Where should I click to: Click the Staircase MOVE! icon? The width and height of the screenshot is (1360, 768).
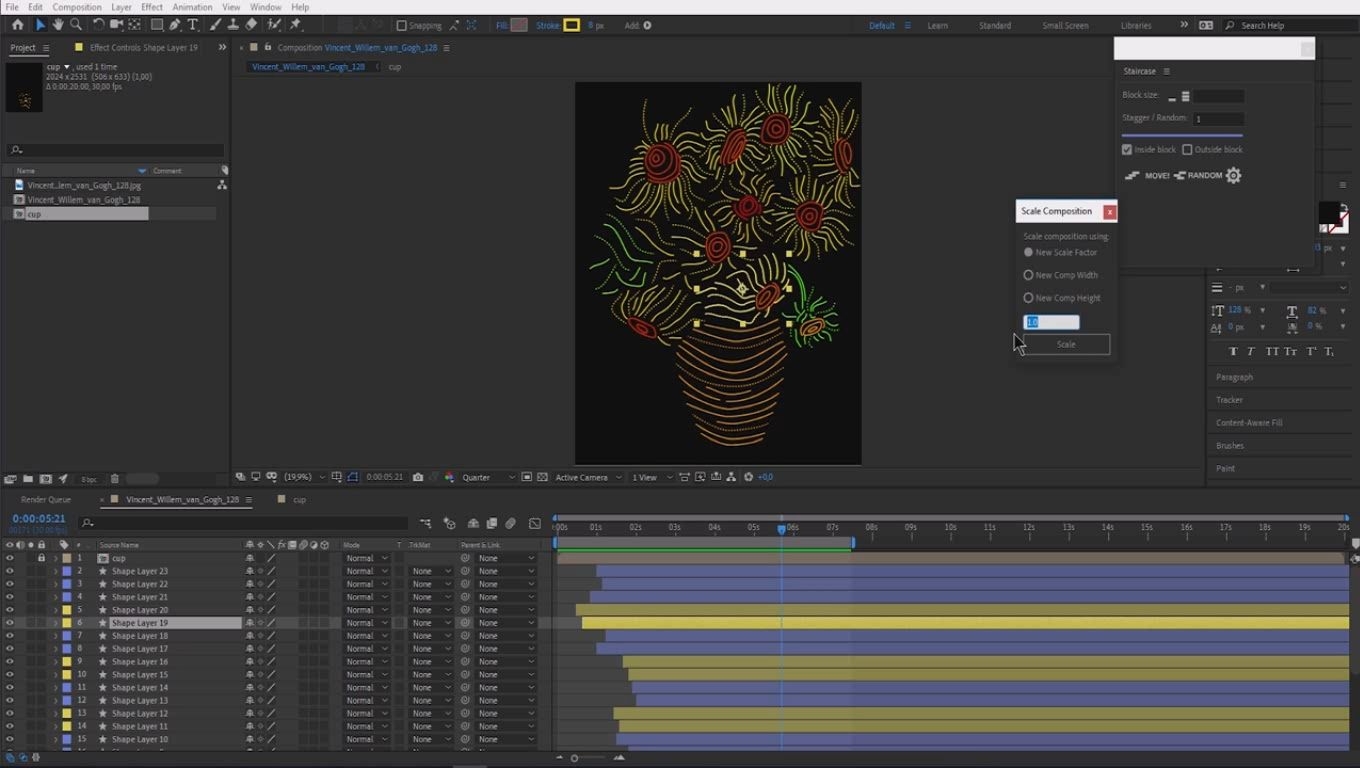(x=1147, y=176)
